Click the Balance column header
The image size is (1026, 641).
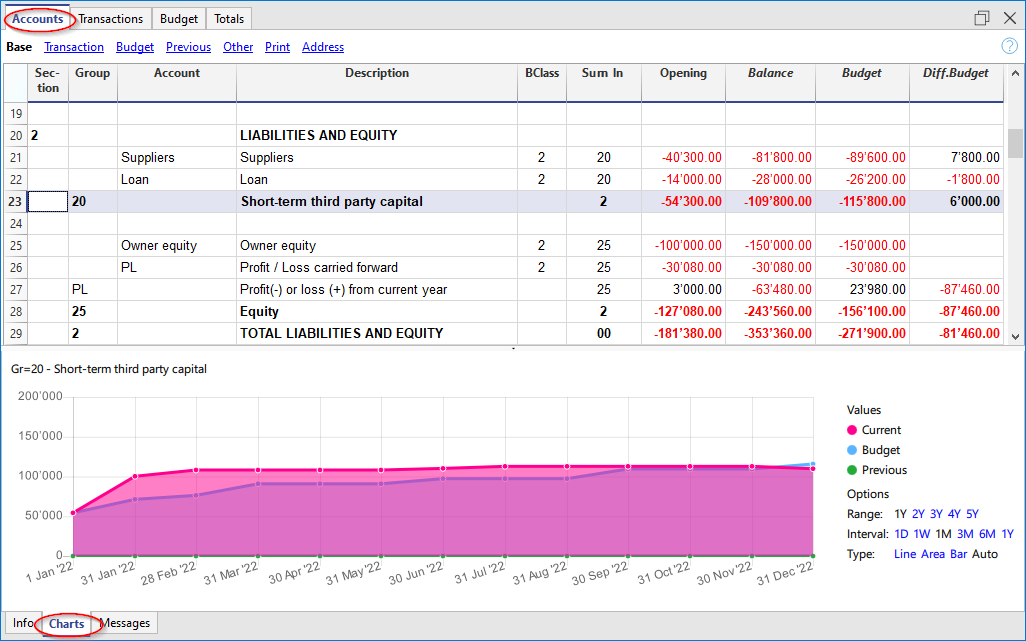770,73
